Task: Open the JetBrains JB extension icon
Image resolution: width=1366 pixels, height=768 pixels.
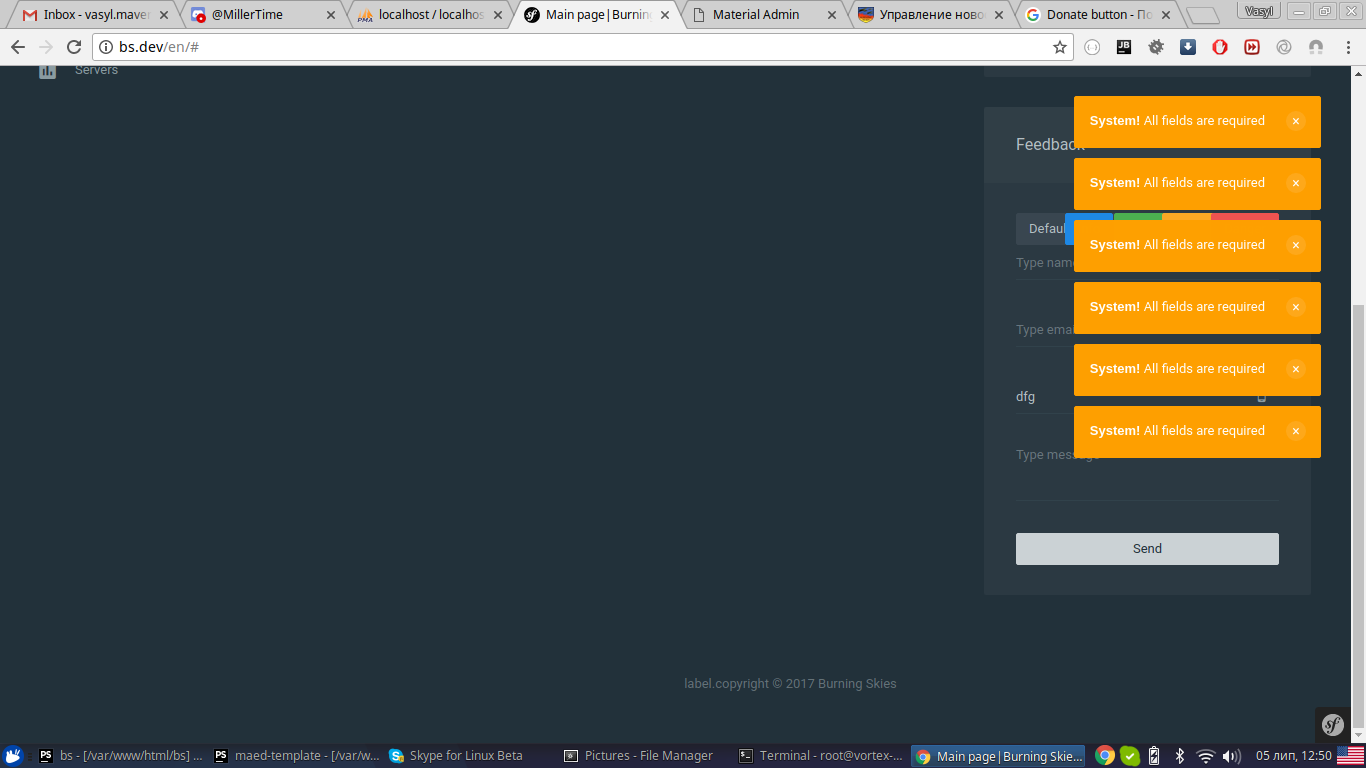Action: [x=1124, y=47]
